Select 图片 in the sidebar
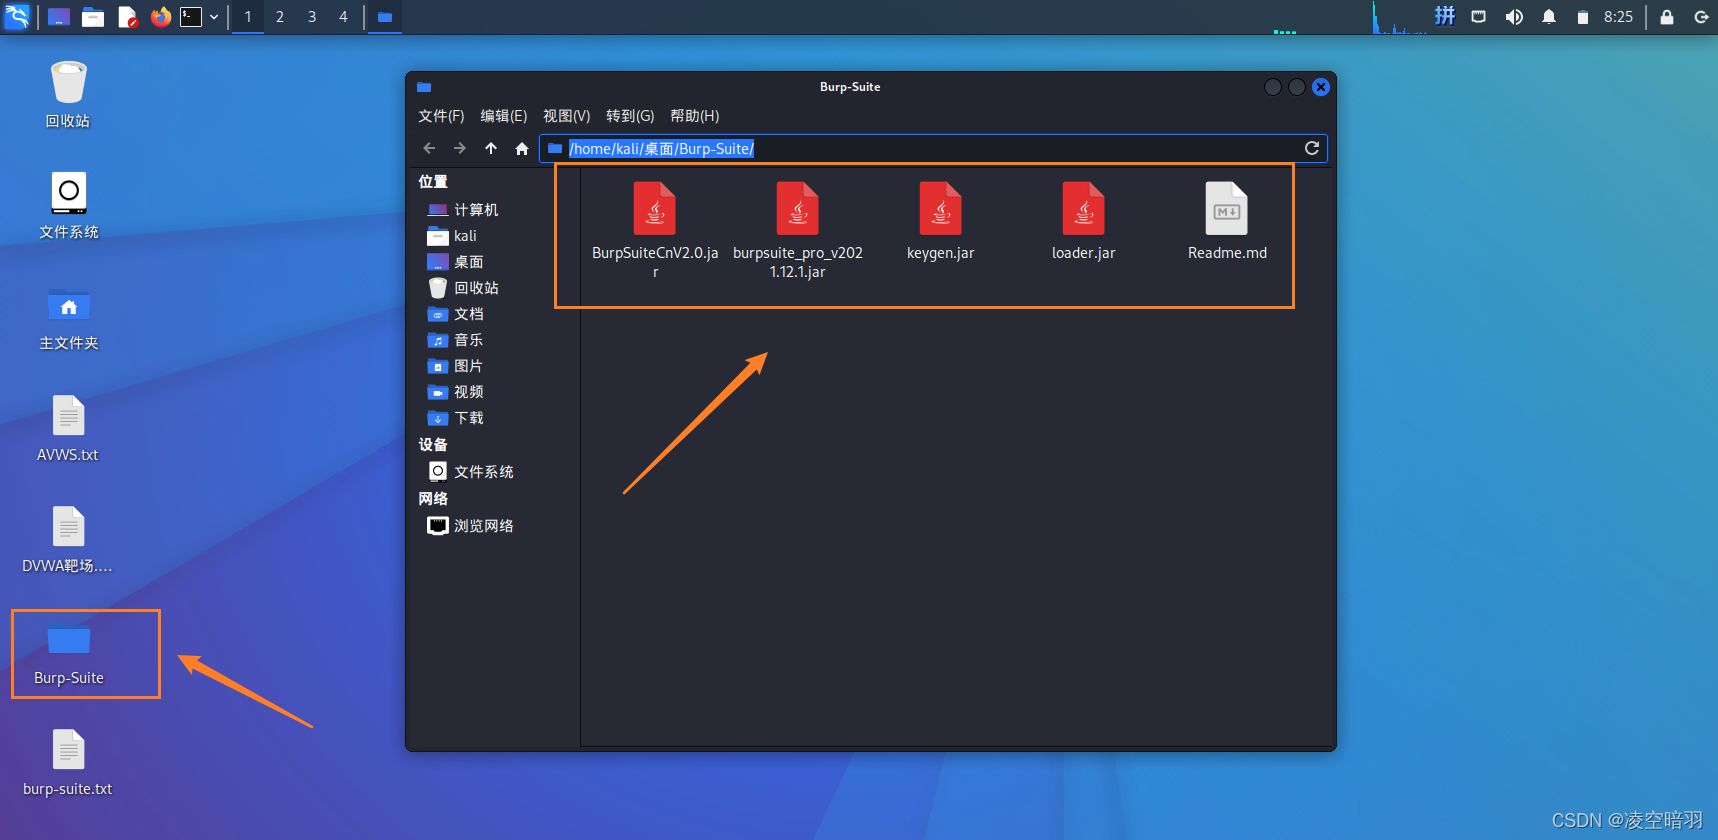The height and width of the screenshot is (840, 1718). (455, 366)
